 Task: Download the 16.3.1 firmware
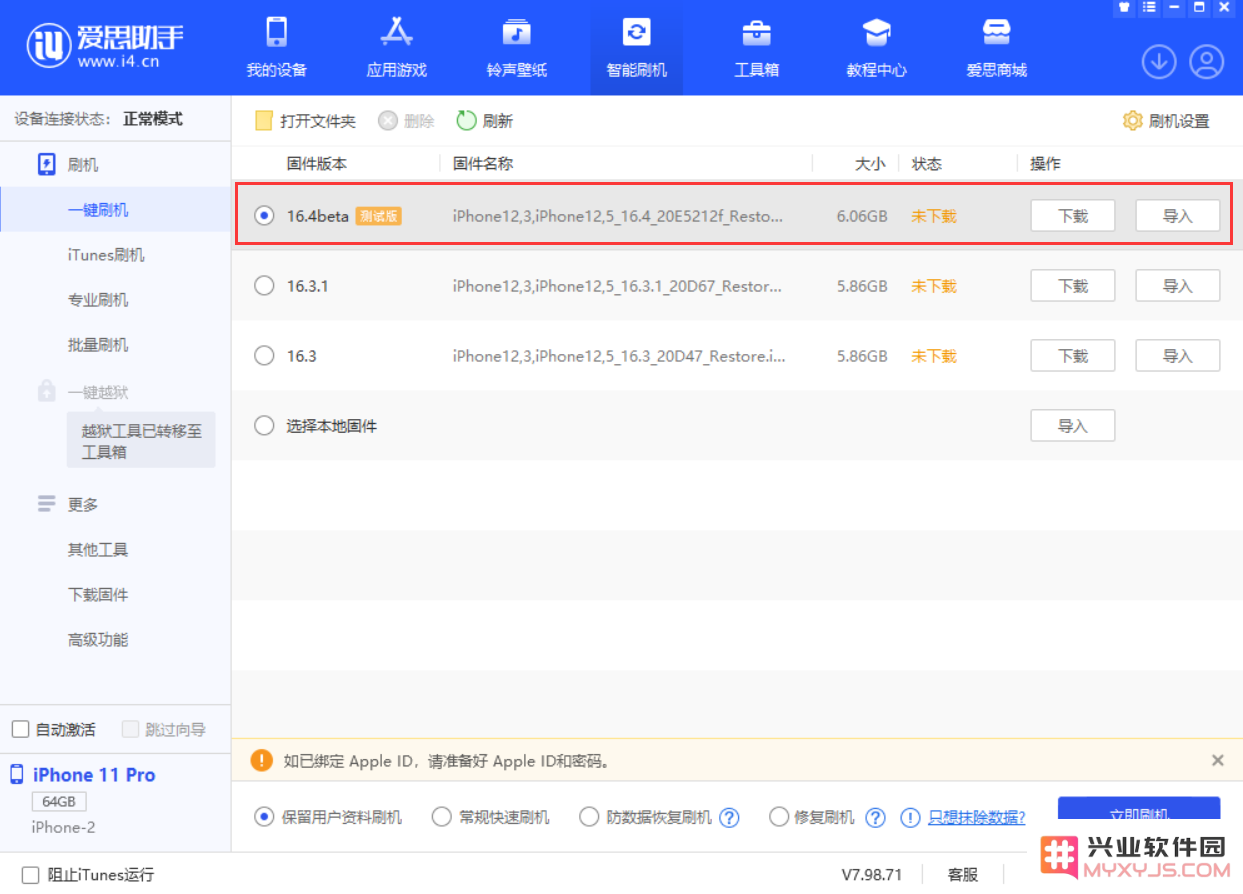[x=1073, y=286]
